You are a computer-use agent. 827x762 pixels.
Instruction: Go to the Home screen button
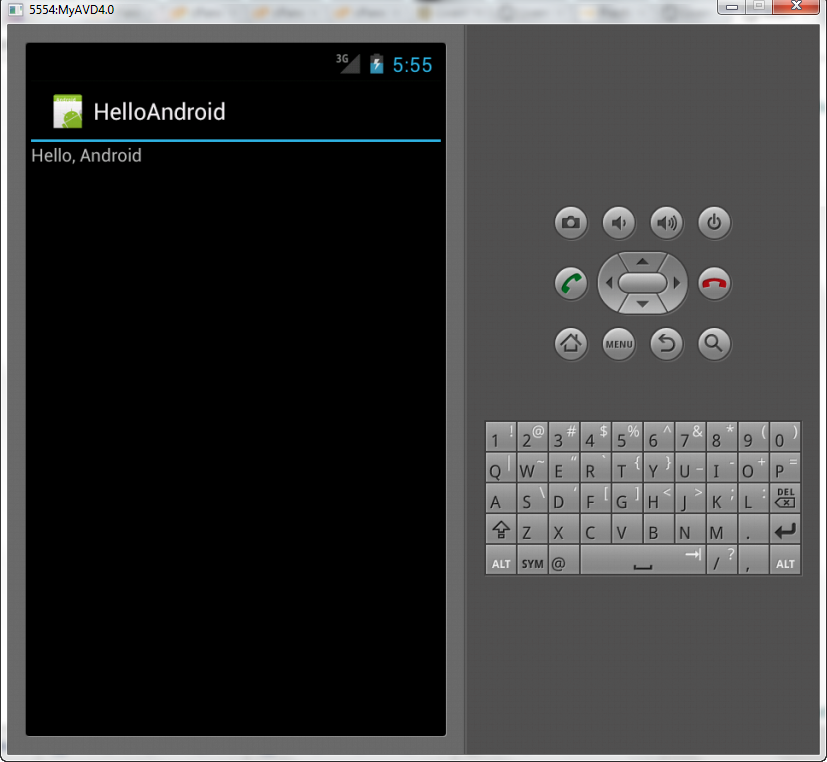pyautogui.click(x=571, y=344)
